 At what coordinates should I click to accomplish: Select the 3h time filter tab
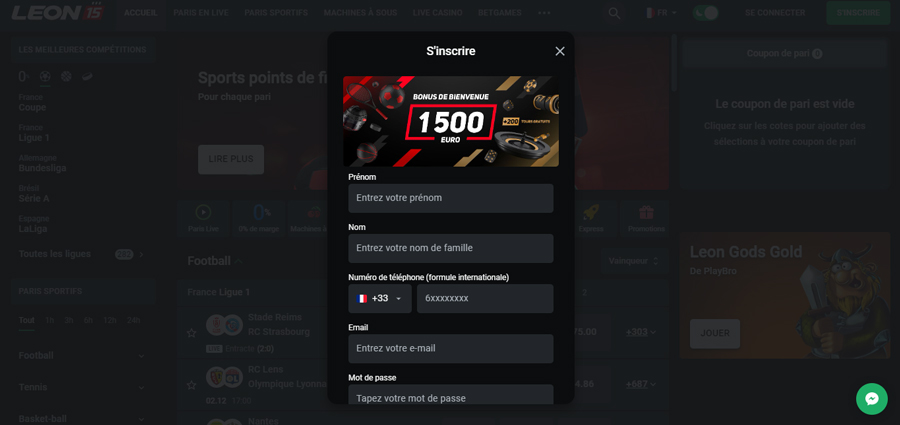[x=69, y=320]
